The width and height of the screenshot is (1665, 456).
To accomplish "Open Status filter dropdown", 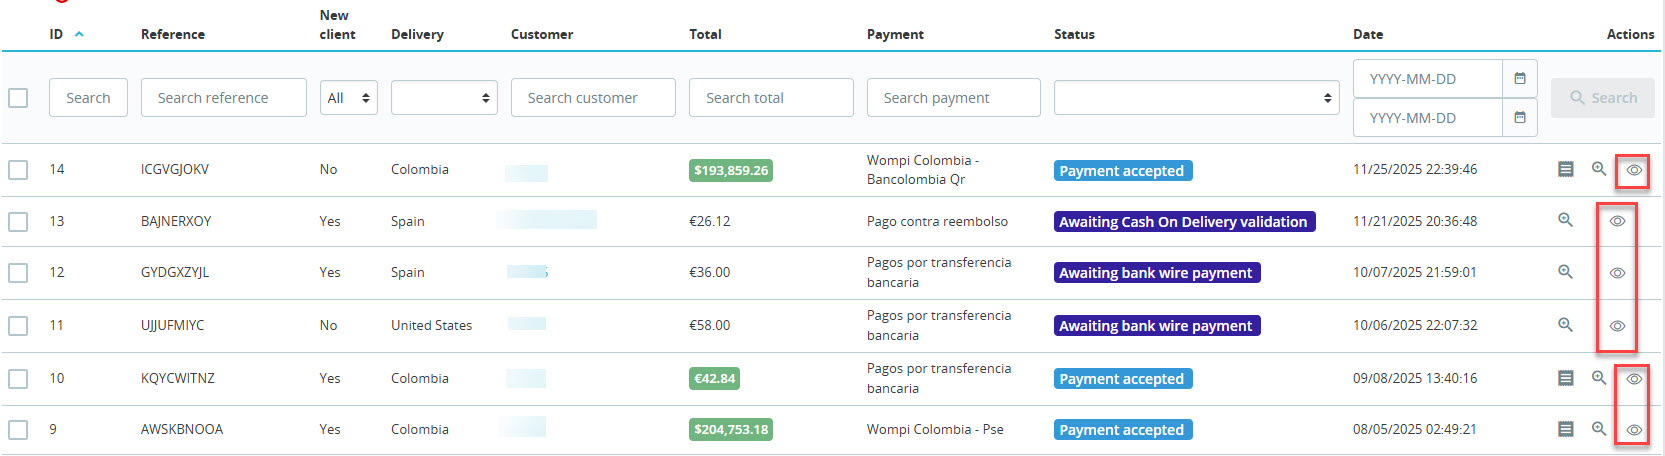I will point(1196,98).
